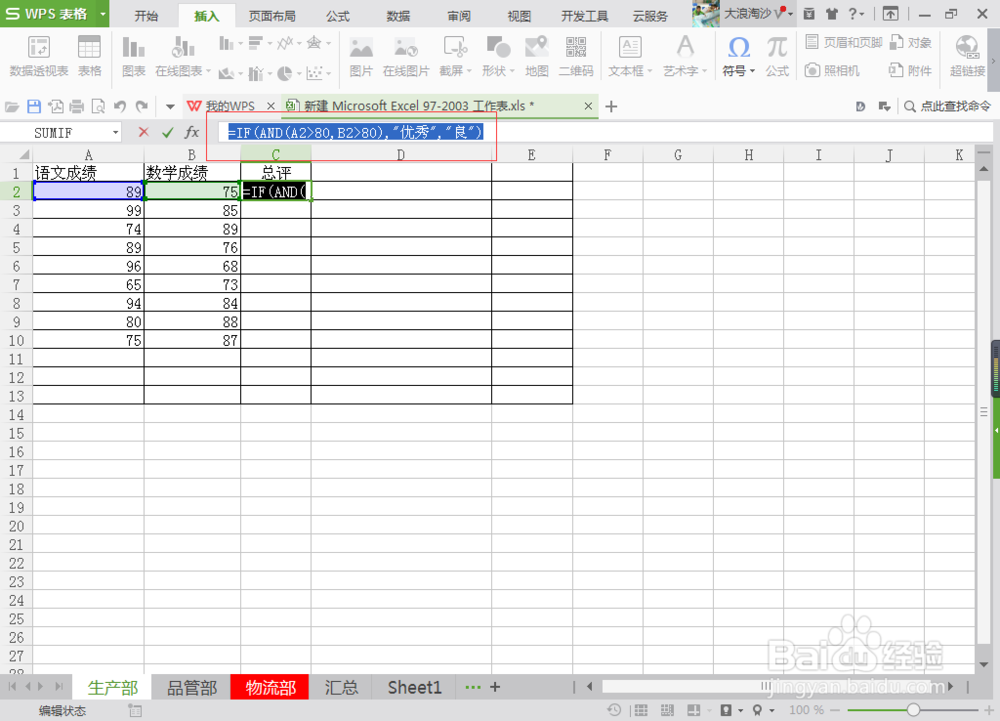The height and width of the screenshot is (721, 1000).
Task: Click the save icon in quick toolbar
Action: pos(34,106)
